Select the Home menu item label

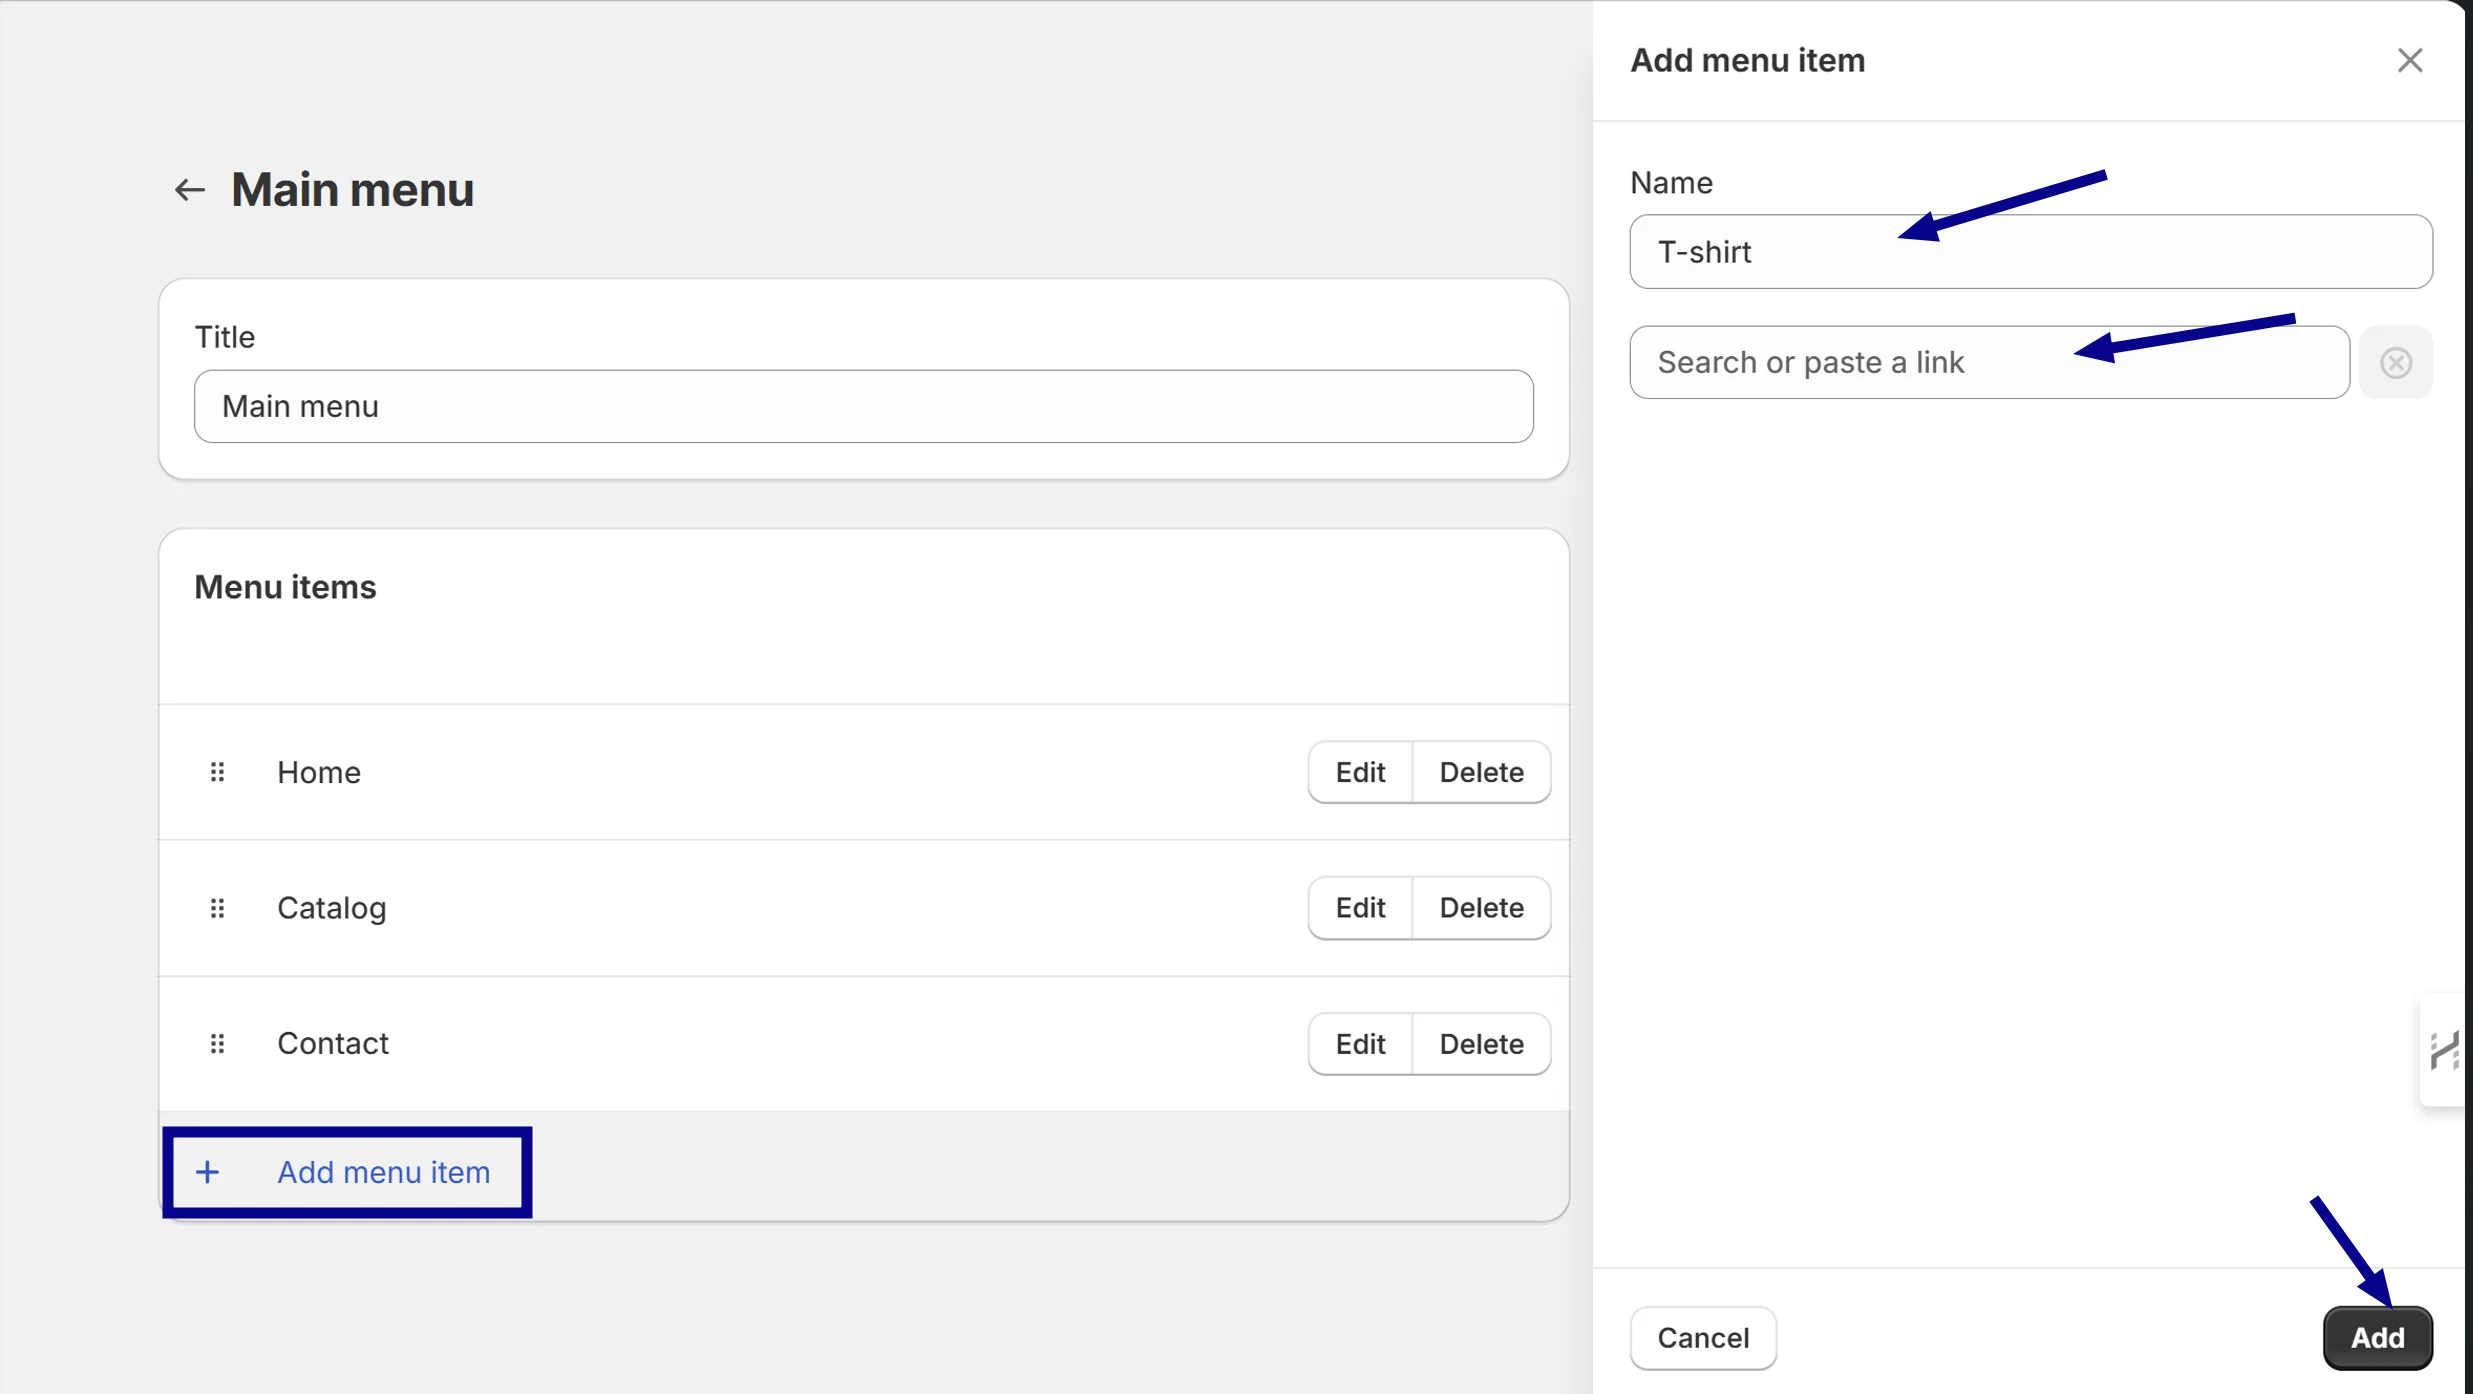click(x=319, y=772)
